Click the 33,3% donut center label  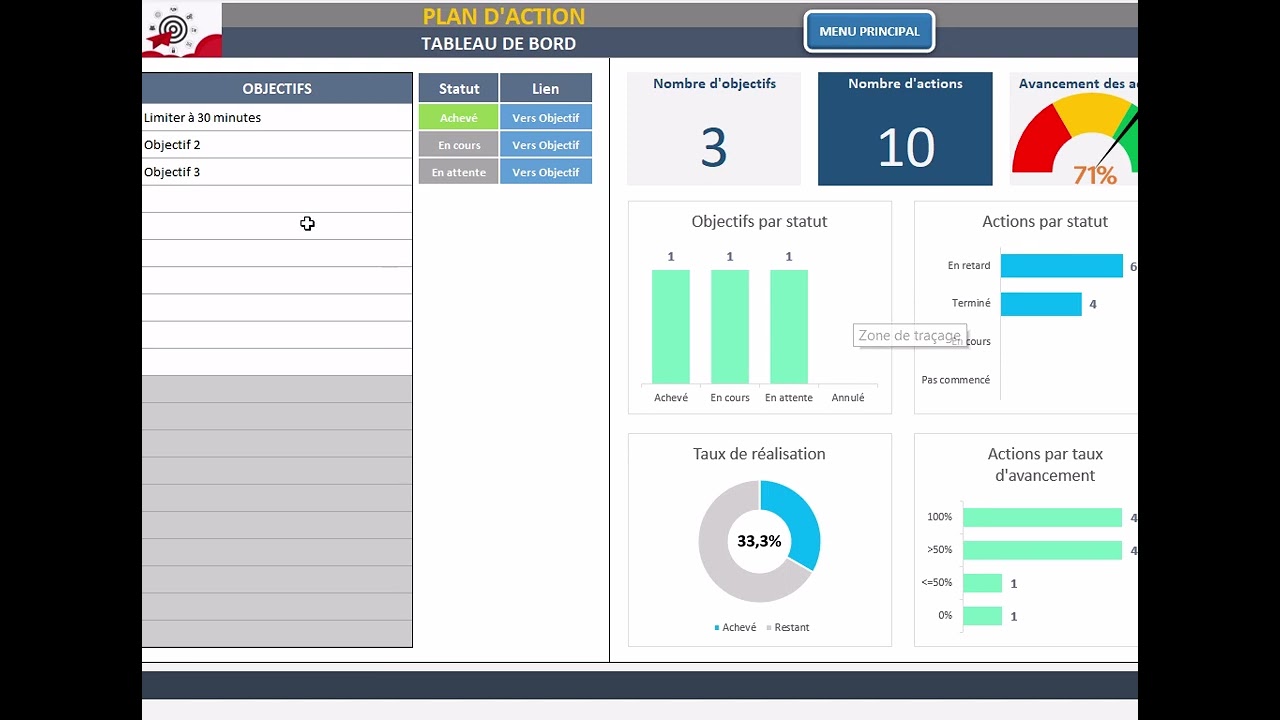click(x=759, y=541)
